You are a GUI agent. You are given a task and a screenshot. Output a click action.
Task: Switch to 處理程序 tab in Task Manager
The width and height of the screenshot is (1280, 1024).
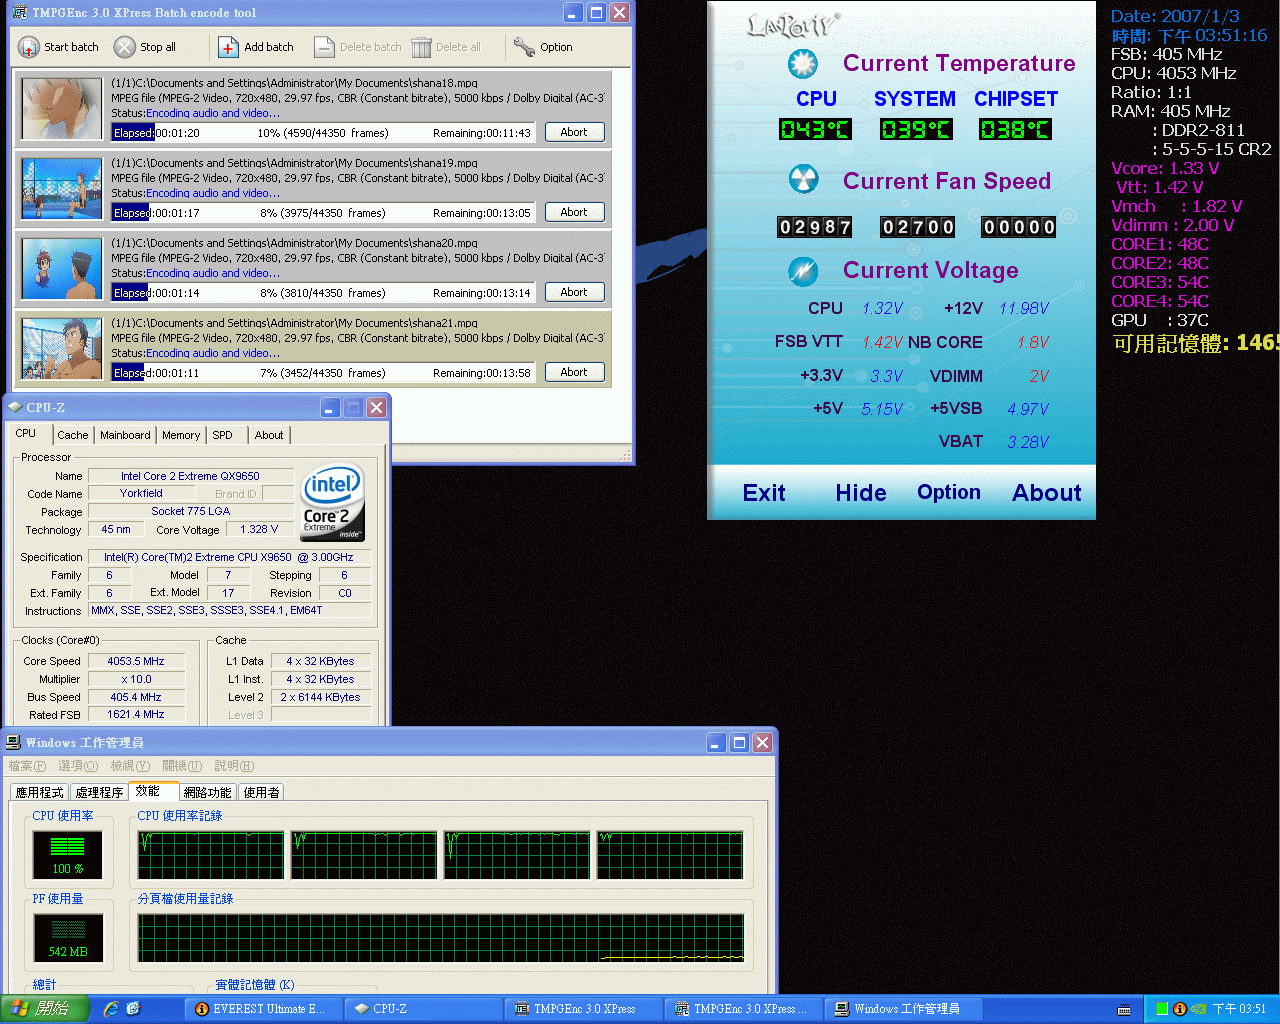(99, 792)
